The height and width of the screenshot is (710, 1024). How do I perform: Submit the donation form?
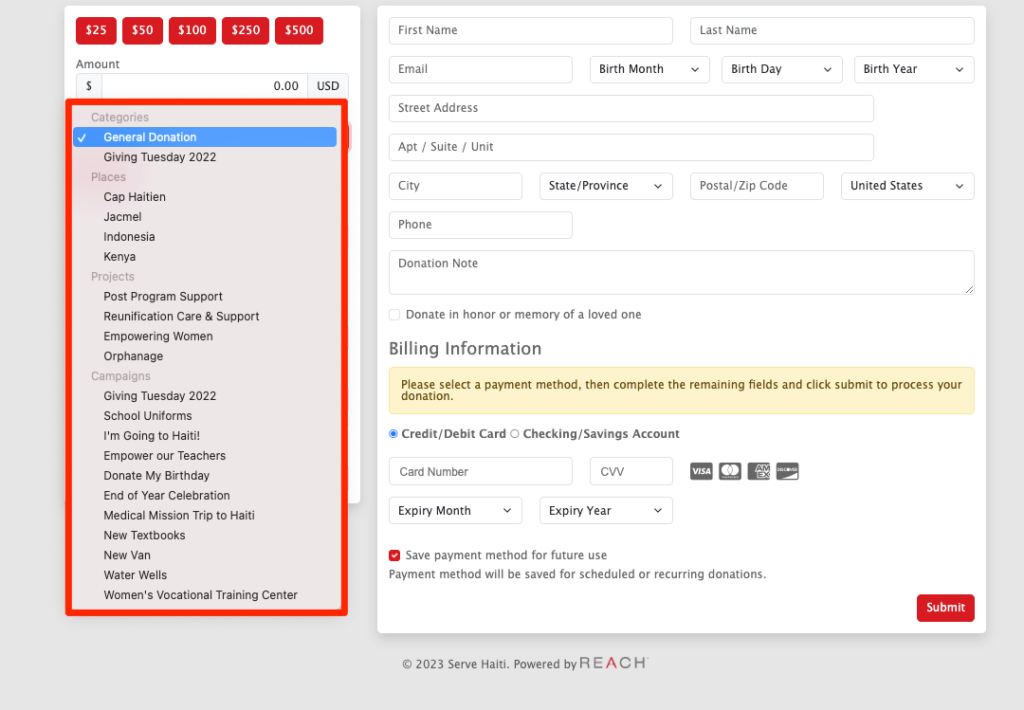[945, 607]
